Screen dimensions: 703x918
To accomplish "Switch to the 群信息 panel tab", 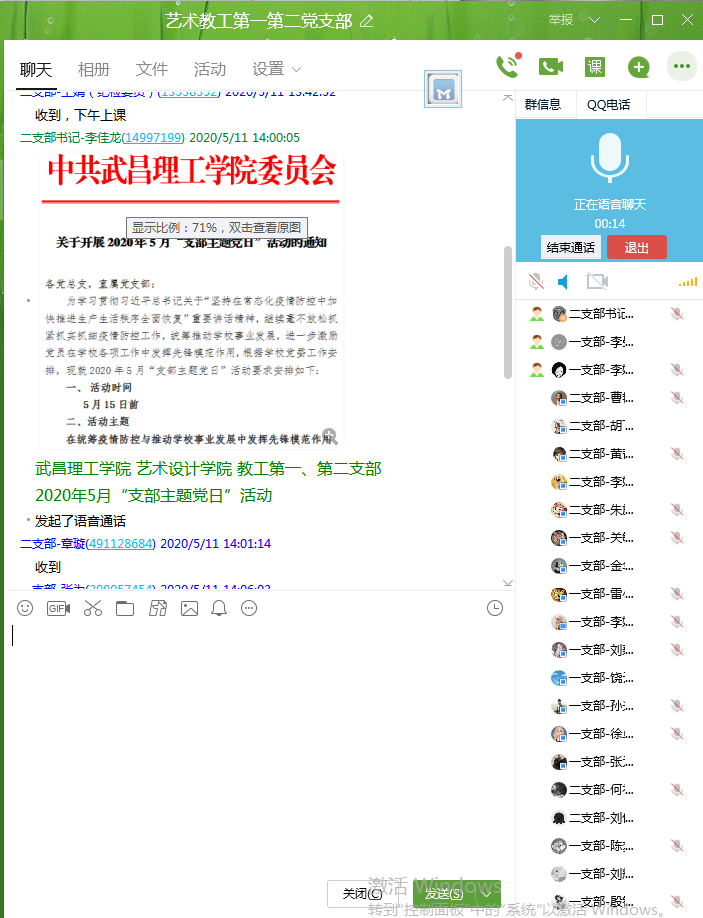I will coord(543,105).
